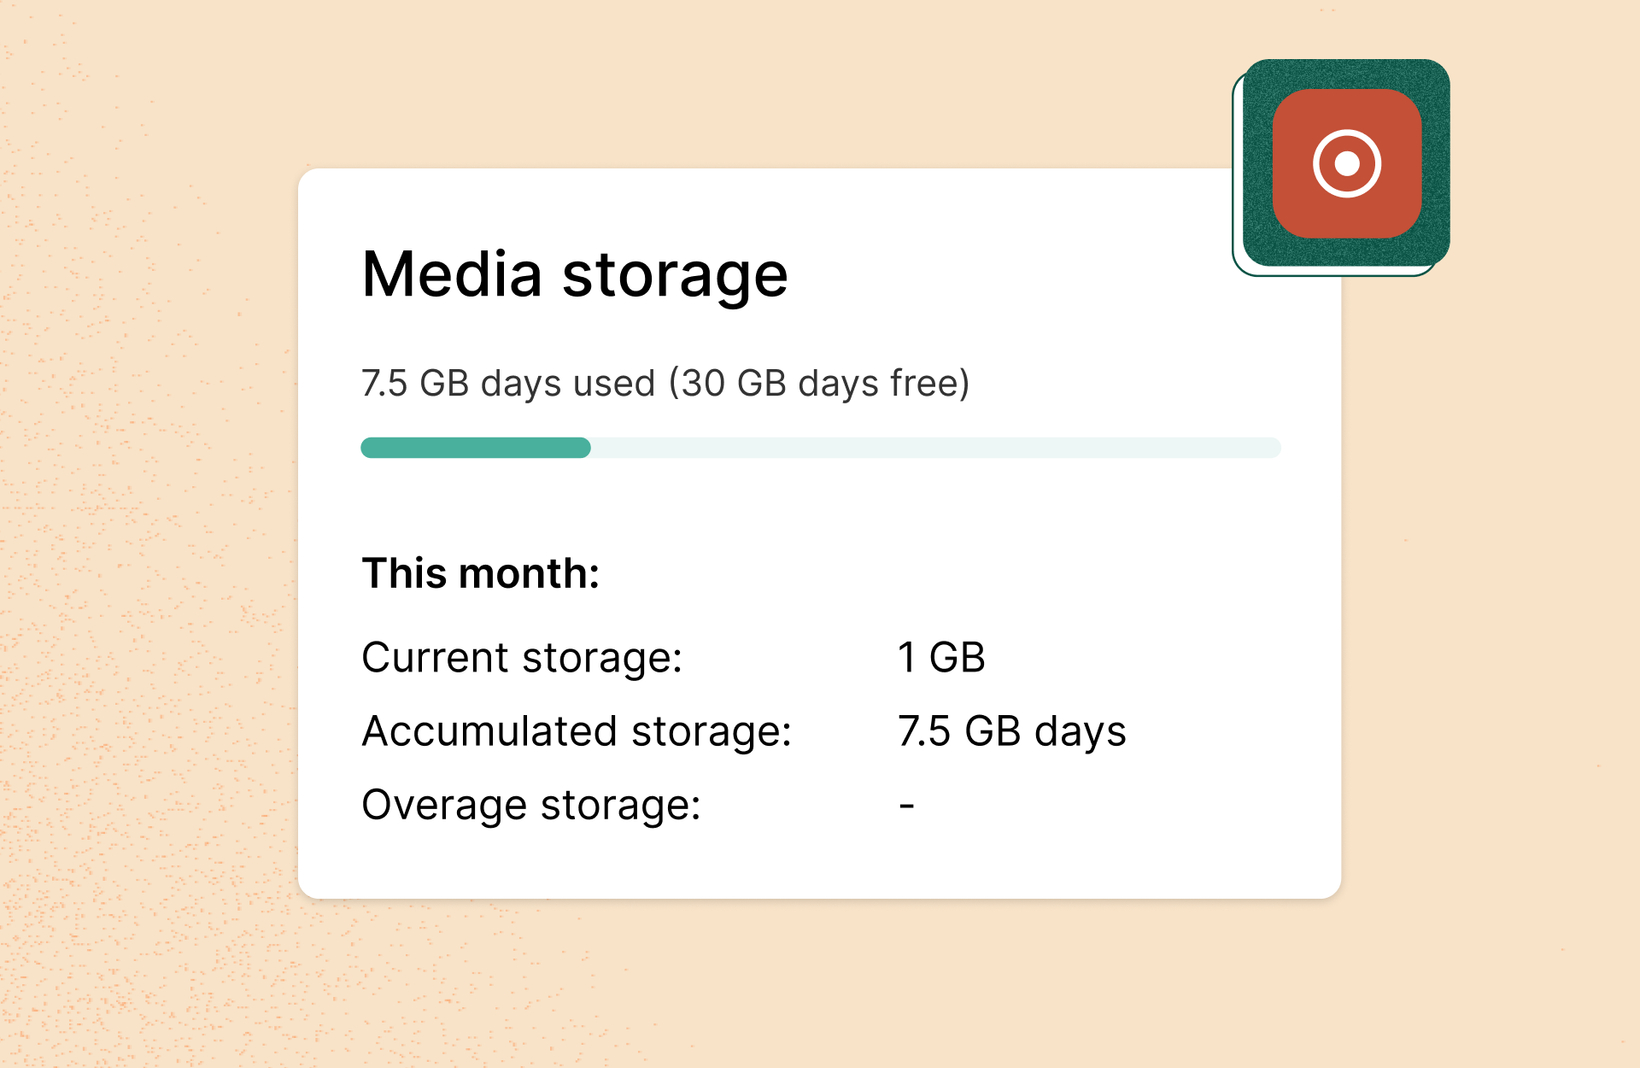Click the This month label
Screen dimensions: 1640x1068
click(480, 573)
